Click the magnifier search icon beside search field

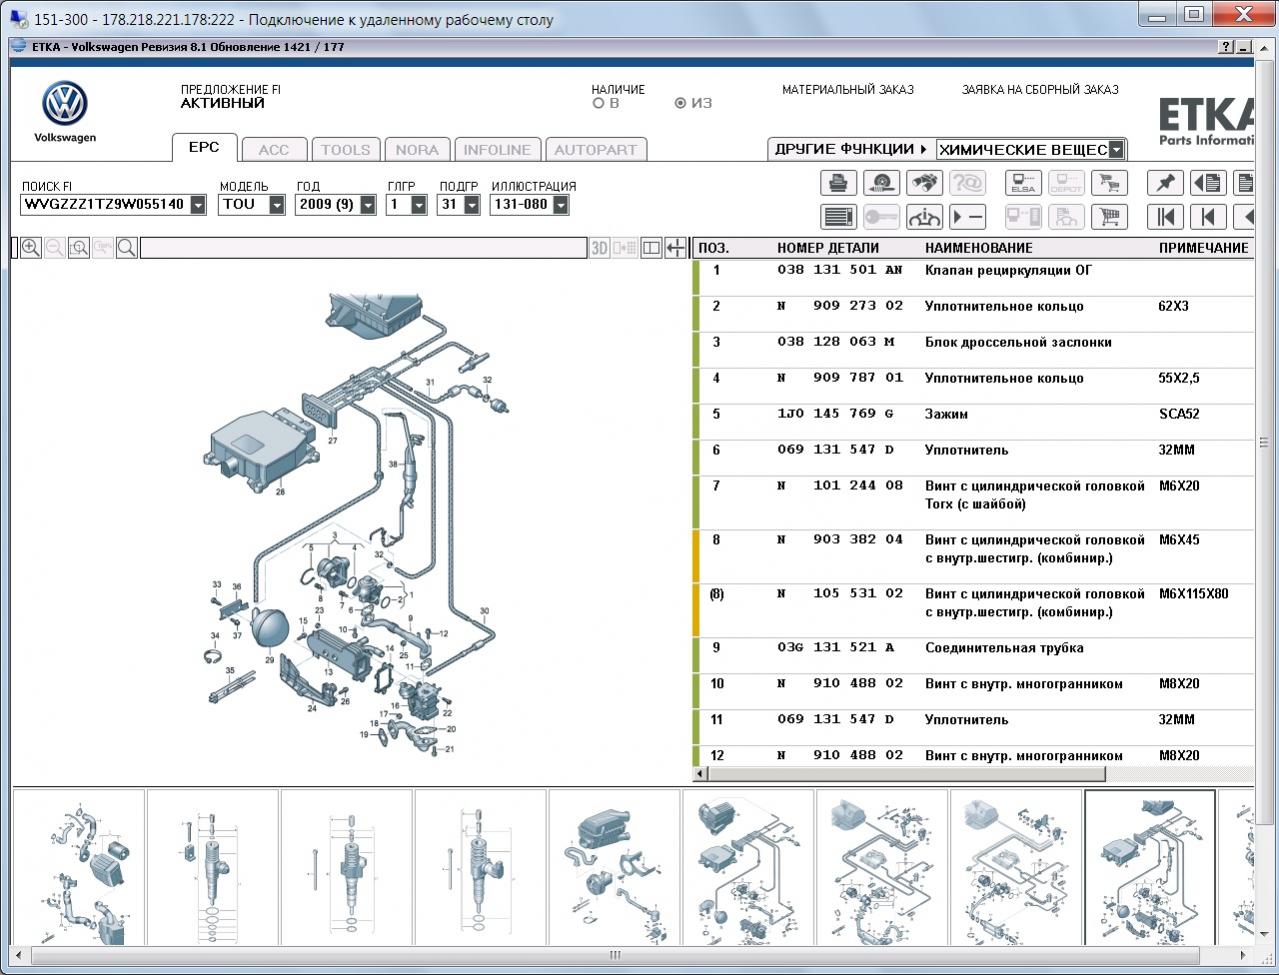coord(127,248)
